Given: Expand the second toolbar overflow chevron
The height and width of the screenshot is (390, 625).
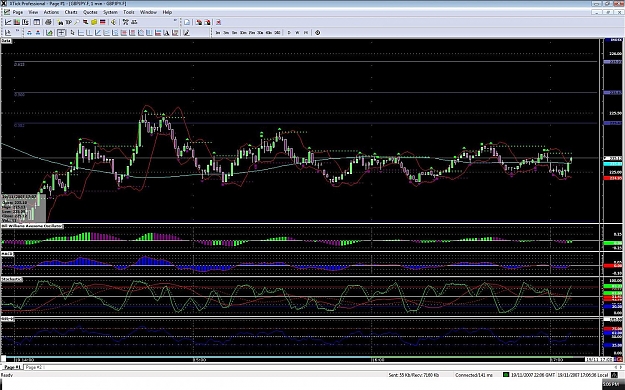Looking at the screenshot, I should point(18,31).
